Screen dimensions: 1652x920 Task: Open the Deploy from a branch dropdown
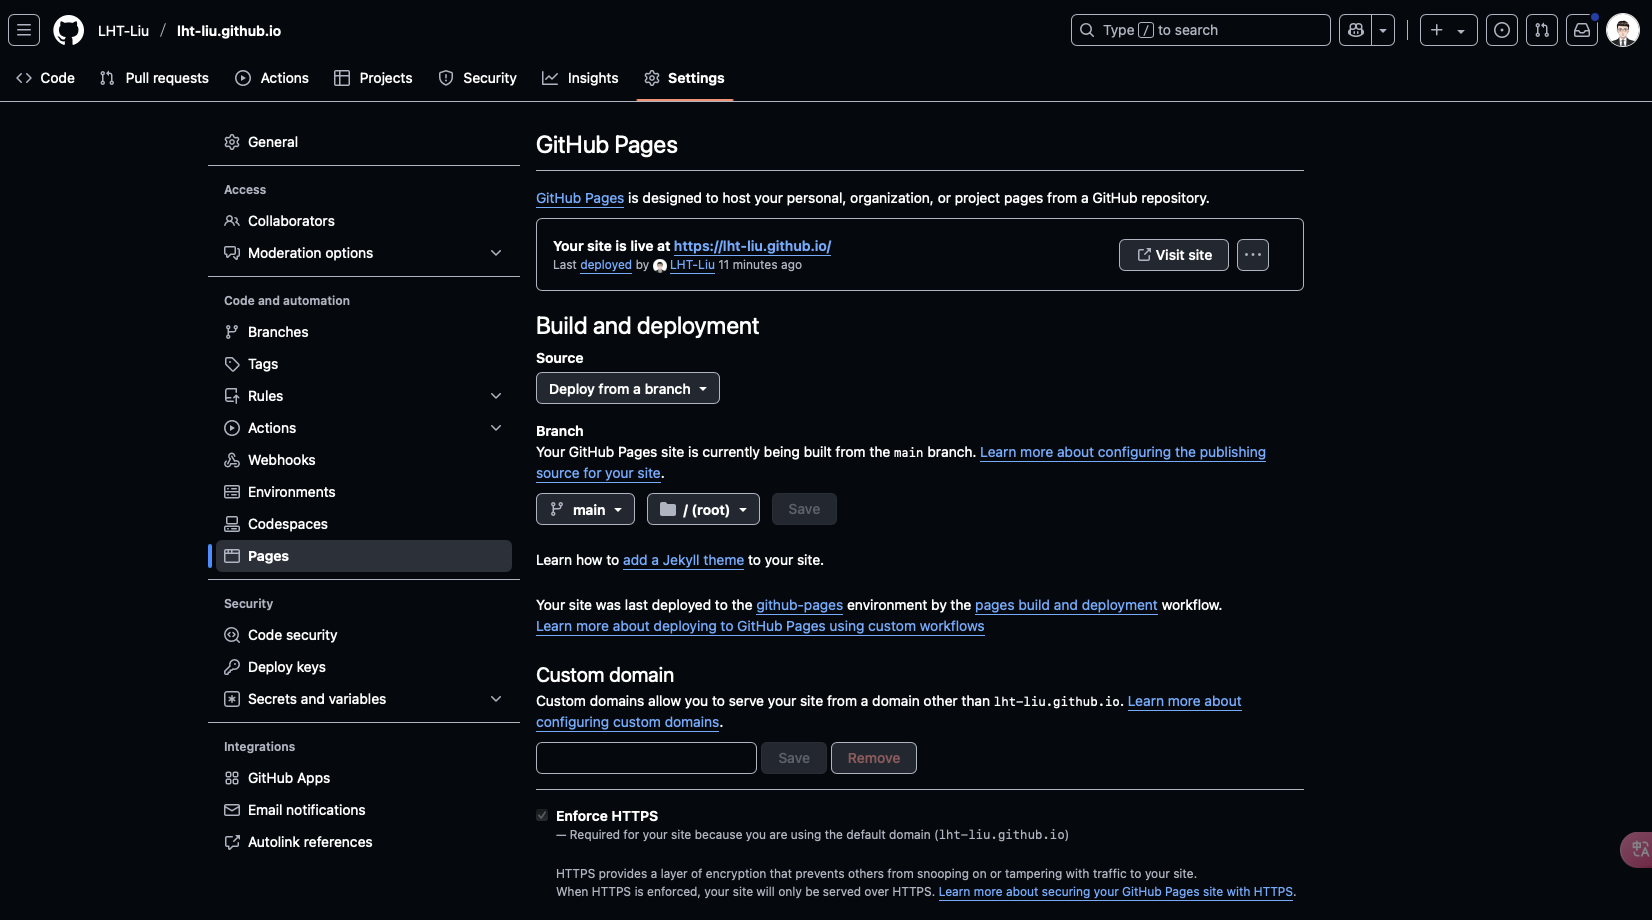628,388
